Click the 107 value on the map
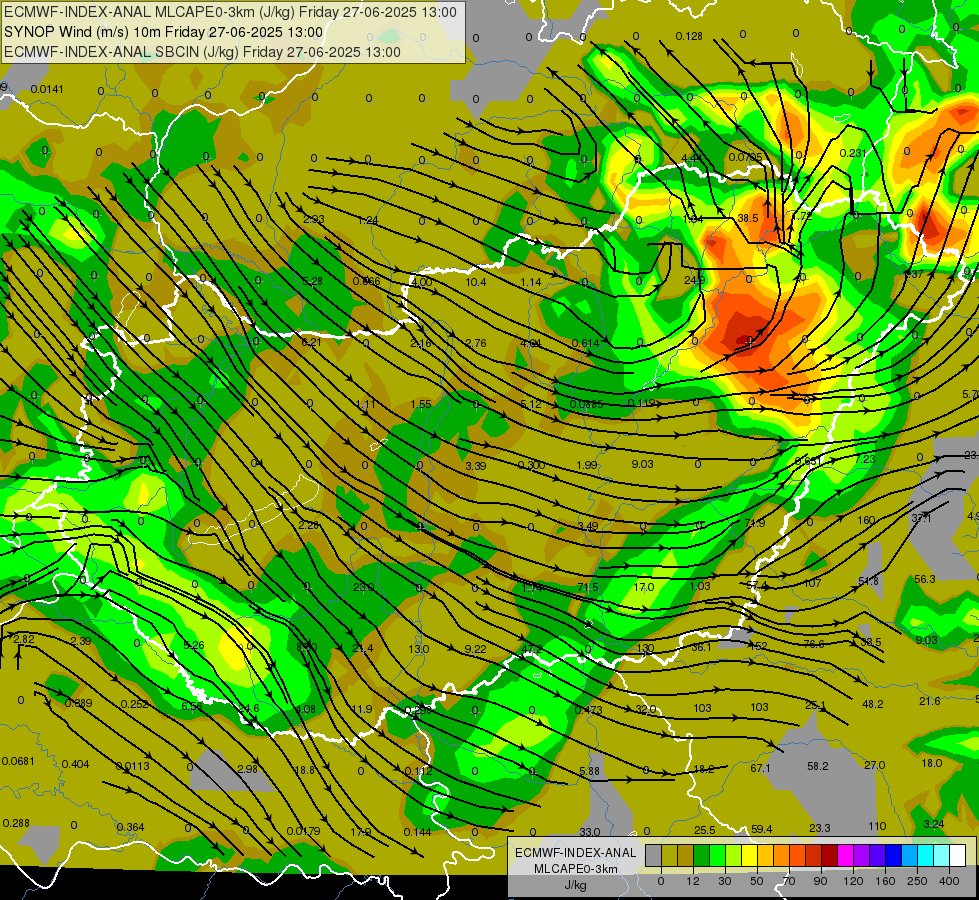Screen dimensions: 979x900 812,583
